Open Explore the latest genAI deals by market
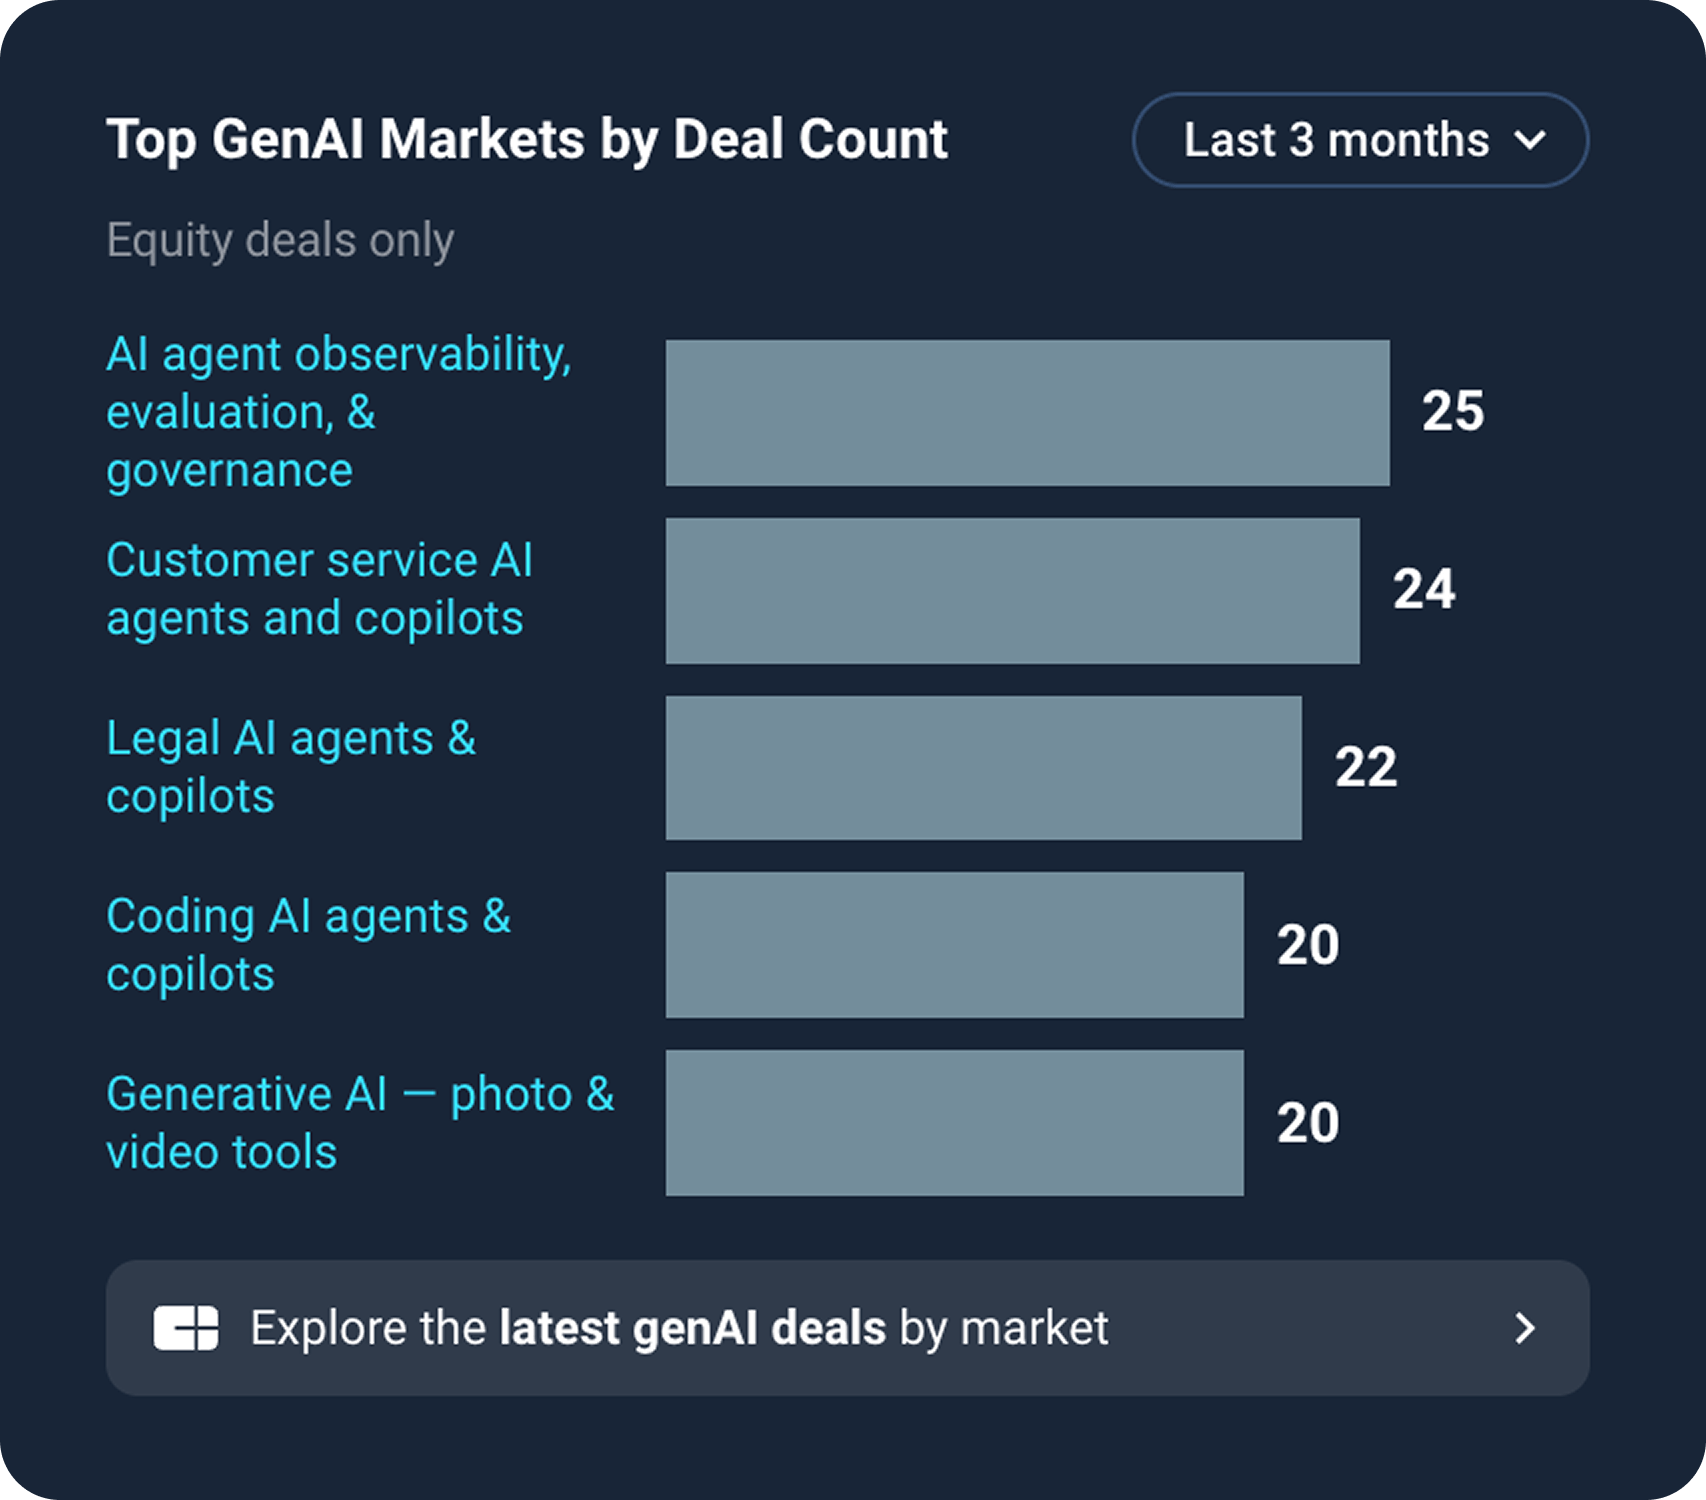The image size is (1706, 1500). tap(680, 1328)
